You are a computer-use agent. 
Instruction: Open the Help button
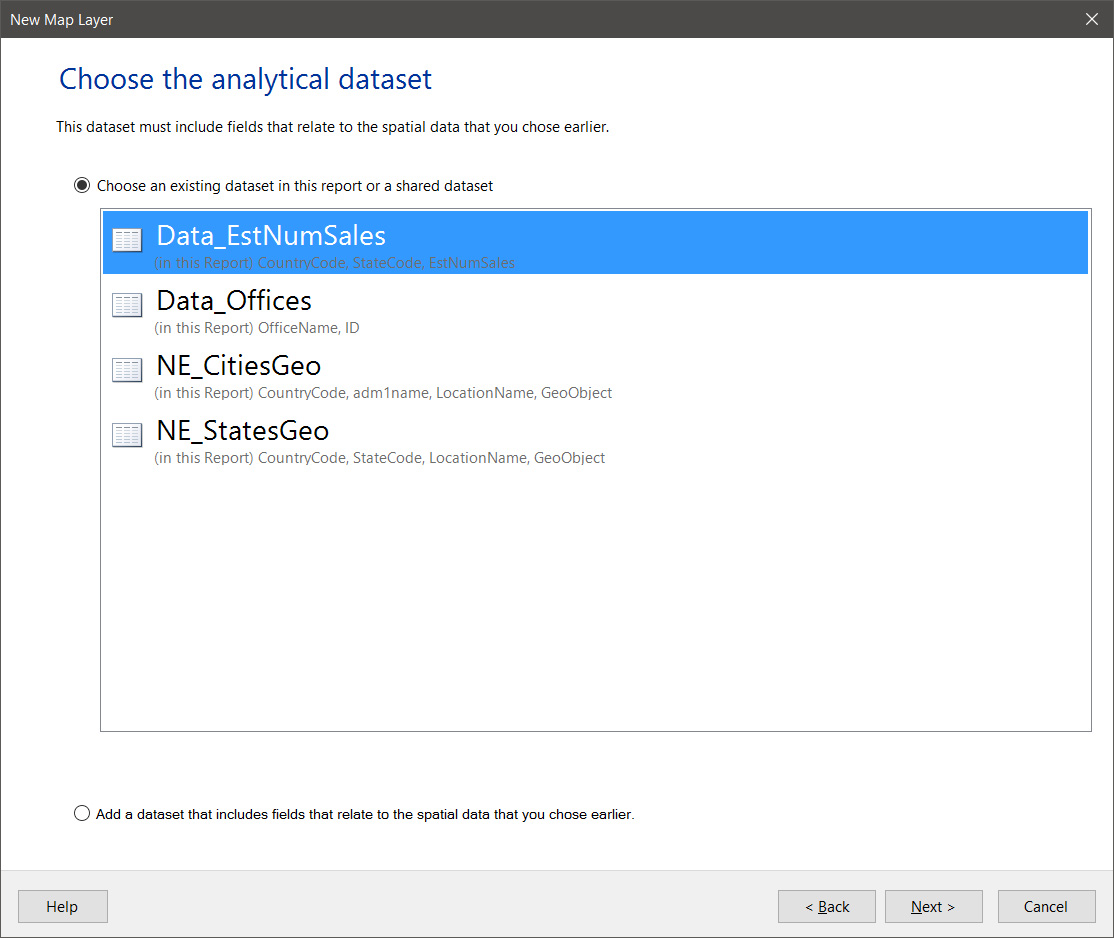pyautogui.click(x=62, y=907)
